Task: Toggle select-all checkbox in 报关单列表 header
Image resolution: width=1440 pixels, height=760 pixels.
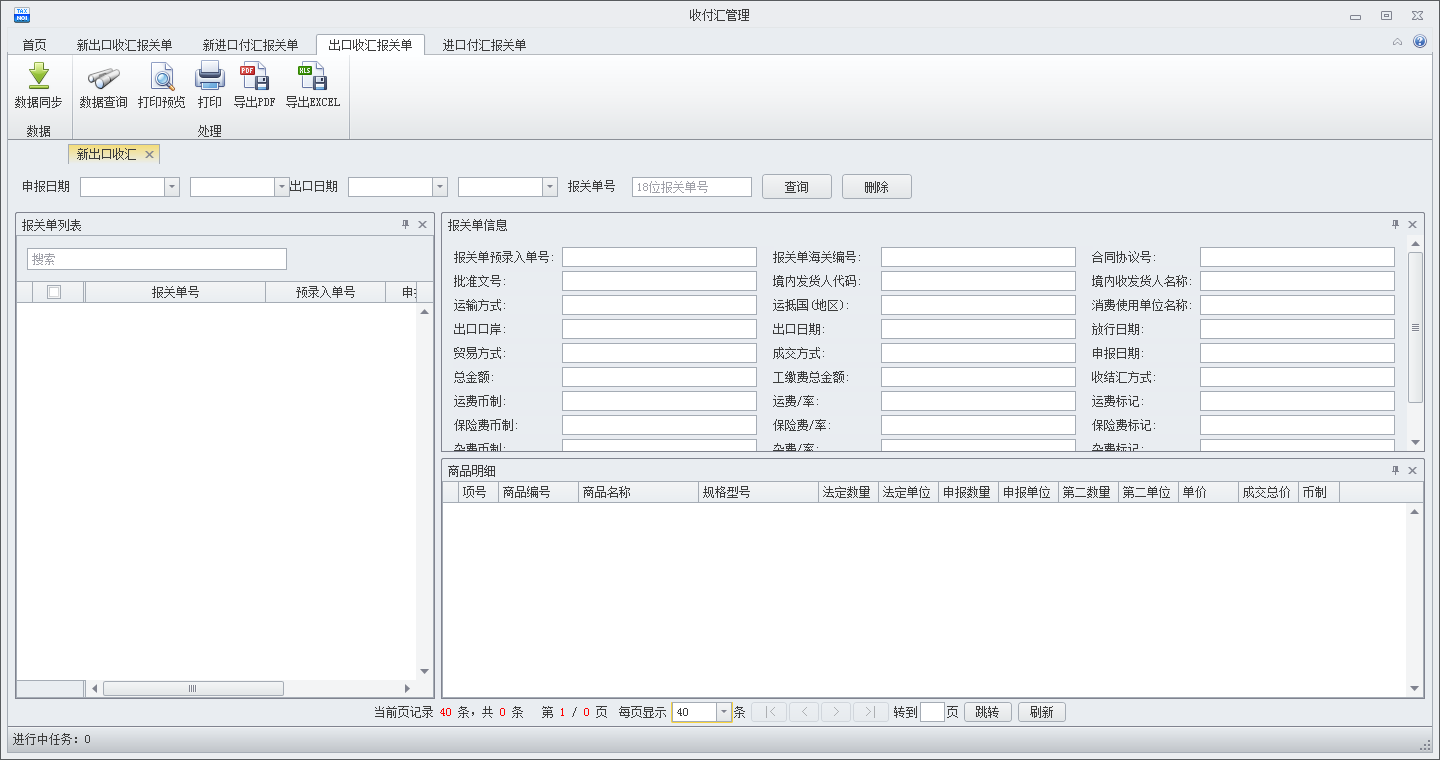Action: click(x=54, y=292)
